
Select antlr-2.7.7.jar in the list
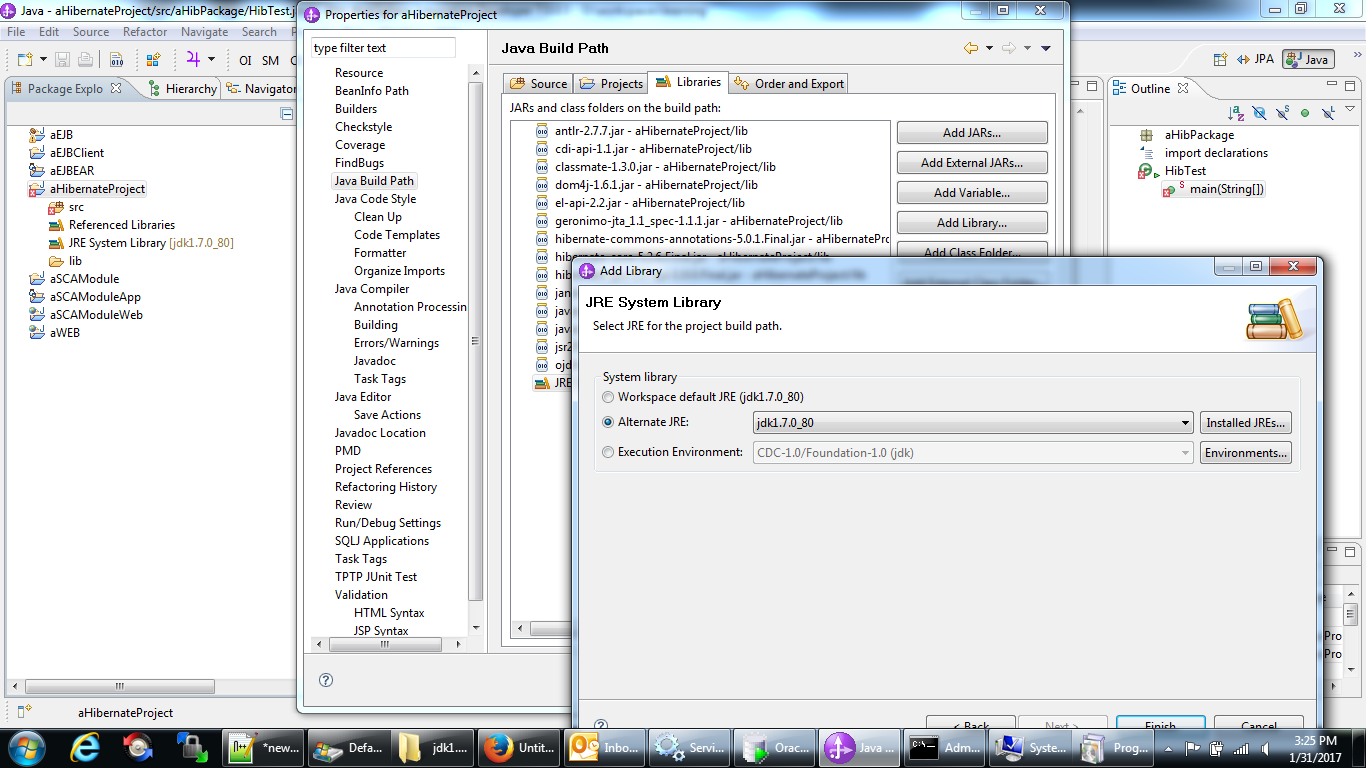[651, 131]
